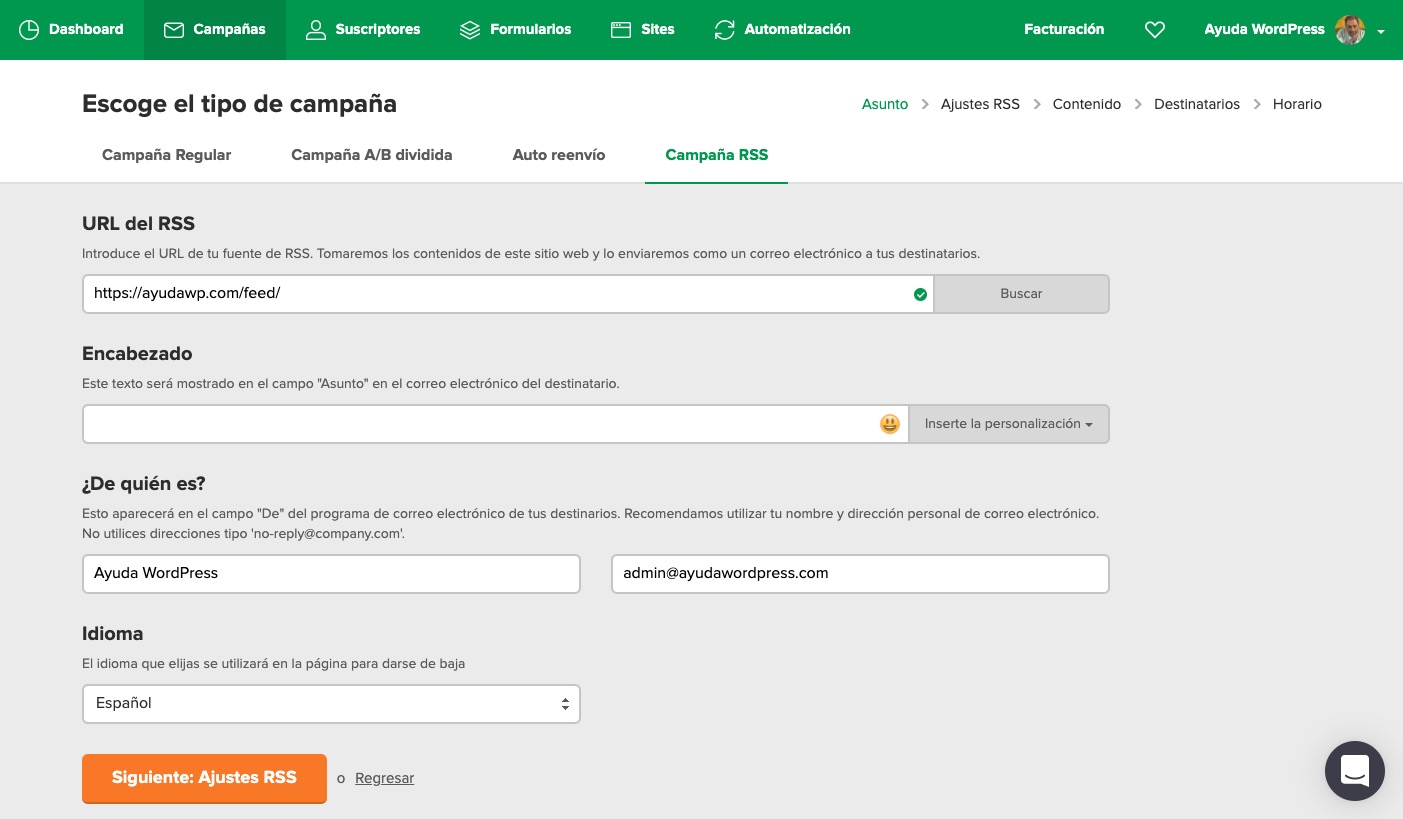This screenshot has height=819, width=1403.
Task: Follow the Regresar link
Action: (x=384, y=778)
